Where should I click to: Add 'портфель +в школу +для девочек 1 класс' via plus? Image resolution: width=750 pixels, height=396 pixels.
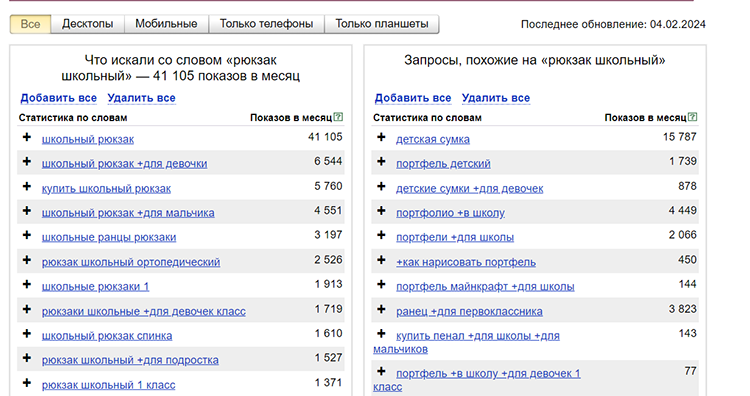[x=381, y=371]
